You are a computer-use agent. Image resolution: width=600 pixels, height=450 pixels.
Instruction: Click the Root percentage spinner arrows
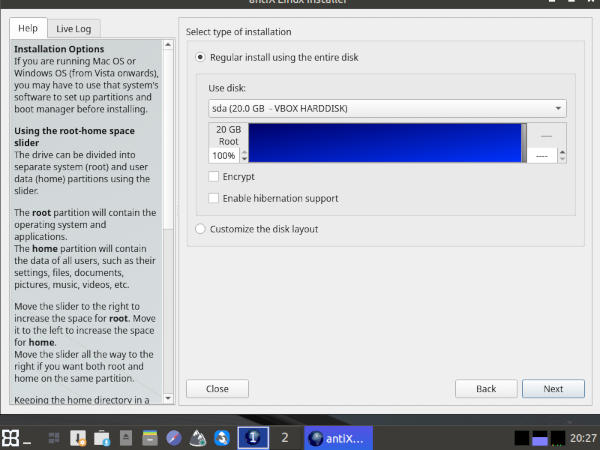coord(242,156)
